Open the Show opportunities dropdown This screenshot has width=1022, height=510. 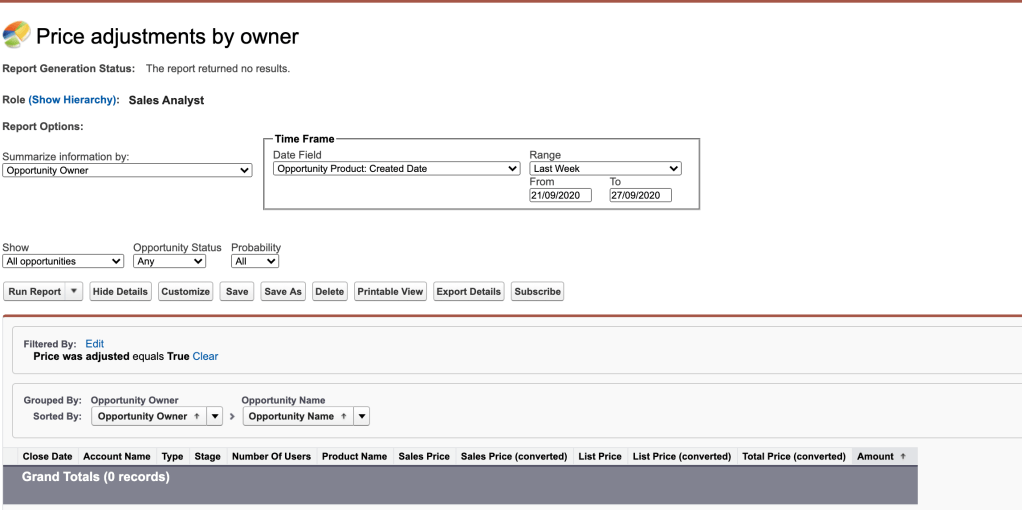coord(62,261)
